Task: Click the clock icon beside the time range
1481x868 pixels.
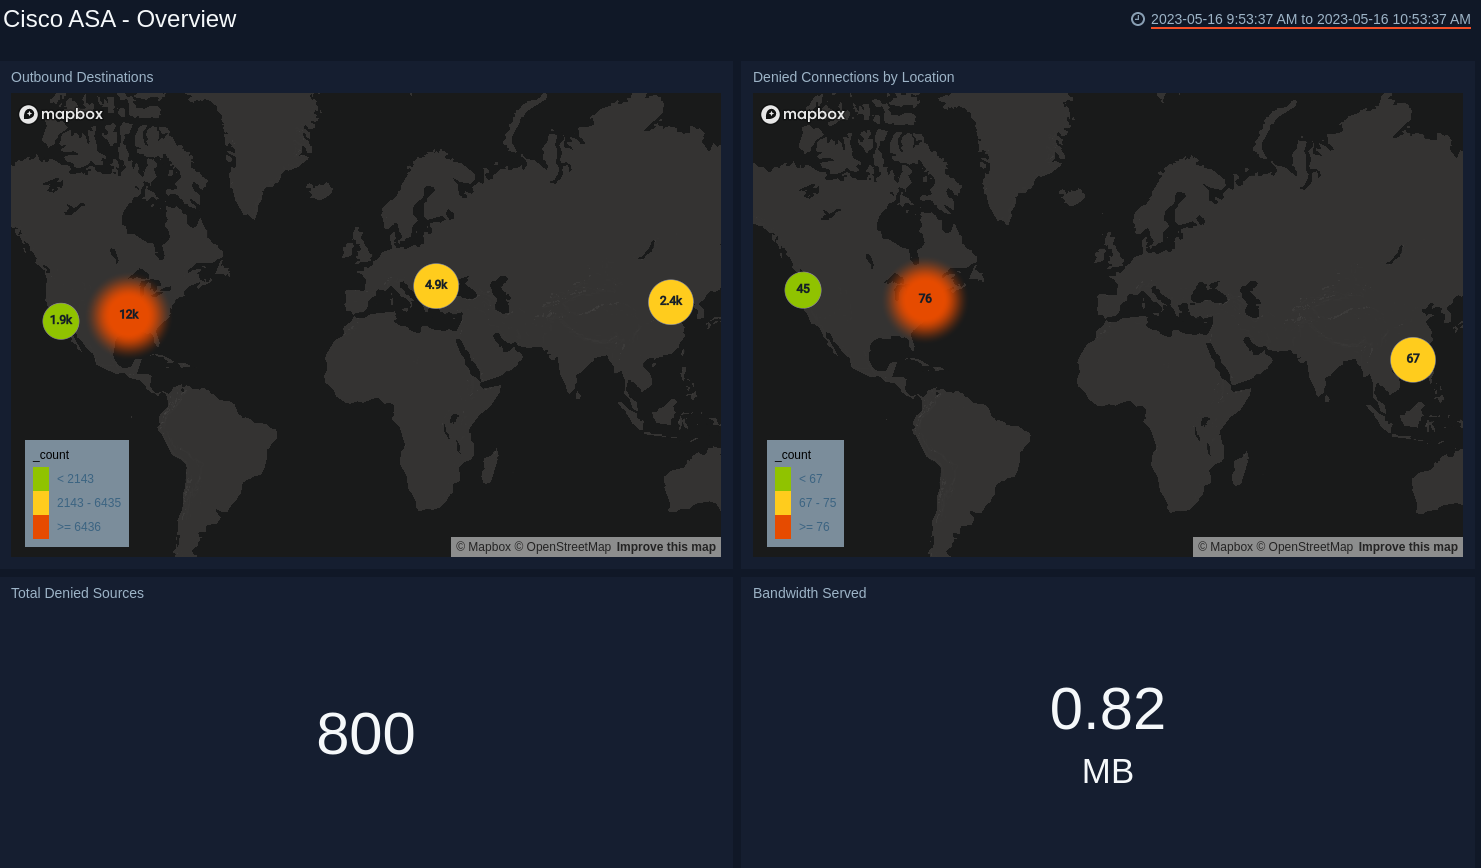Action: 1137,18
